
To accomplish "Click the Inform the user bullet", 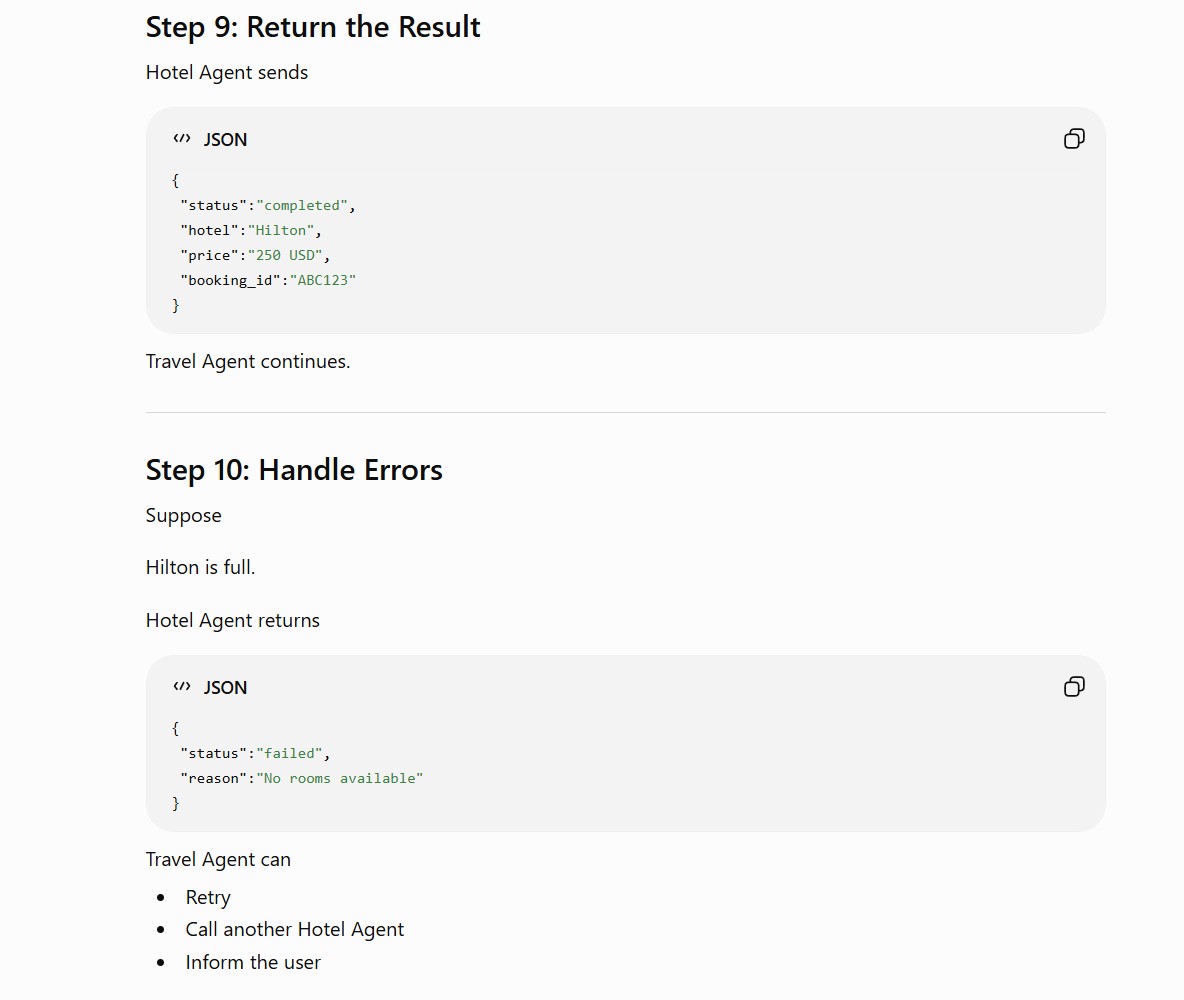I will click(x=253, y=962).
